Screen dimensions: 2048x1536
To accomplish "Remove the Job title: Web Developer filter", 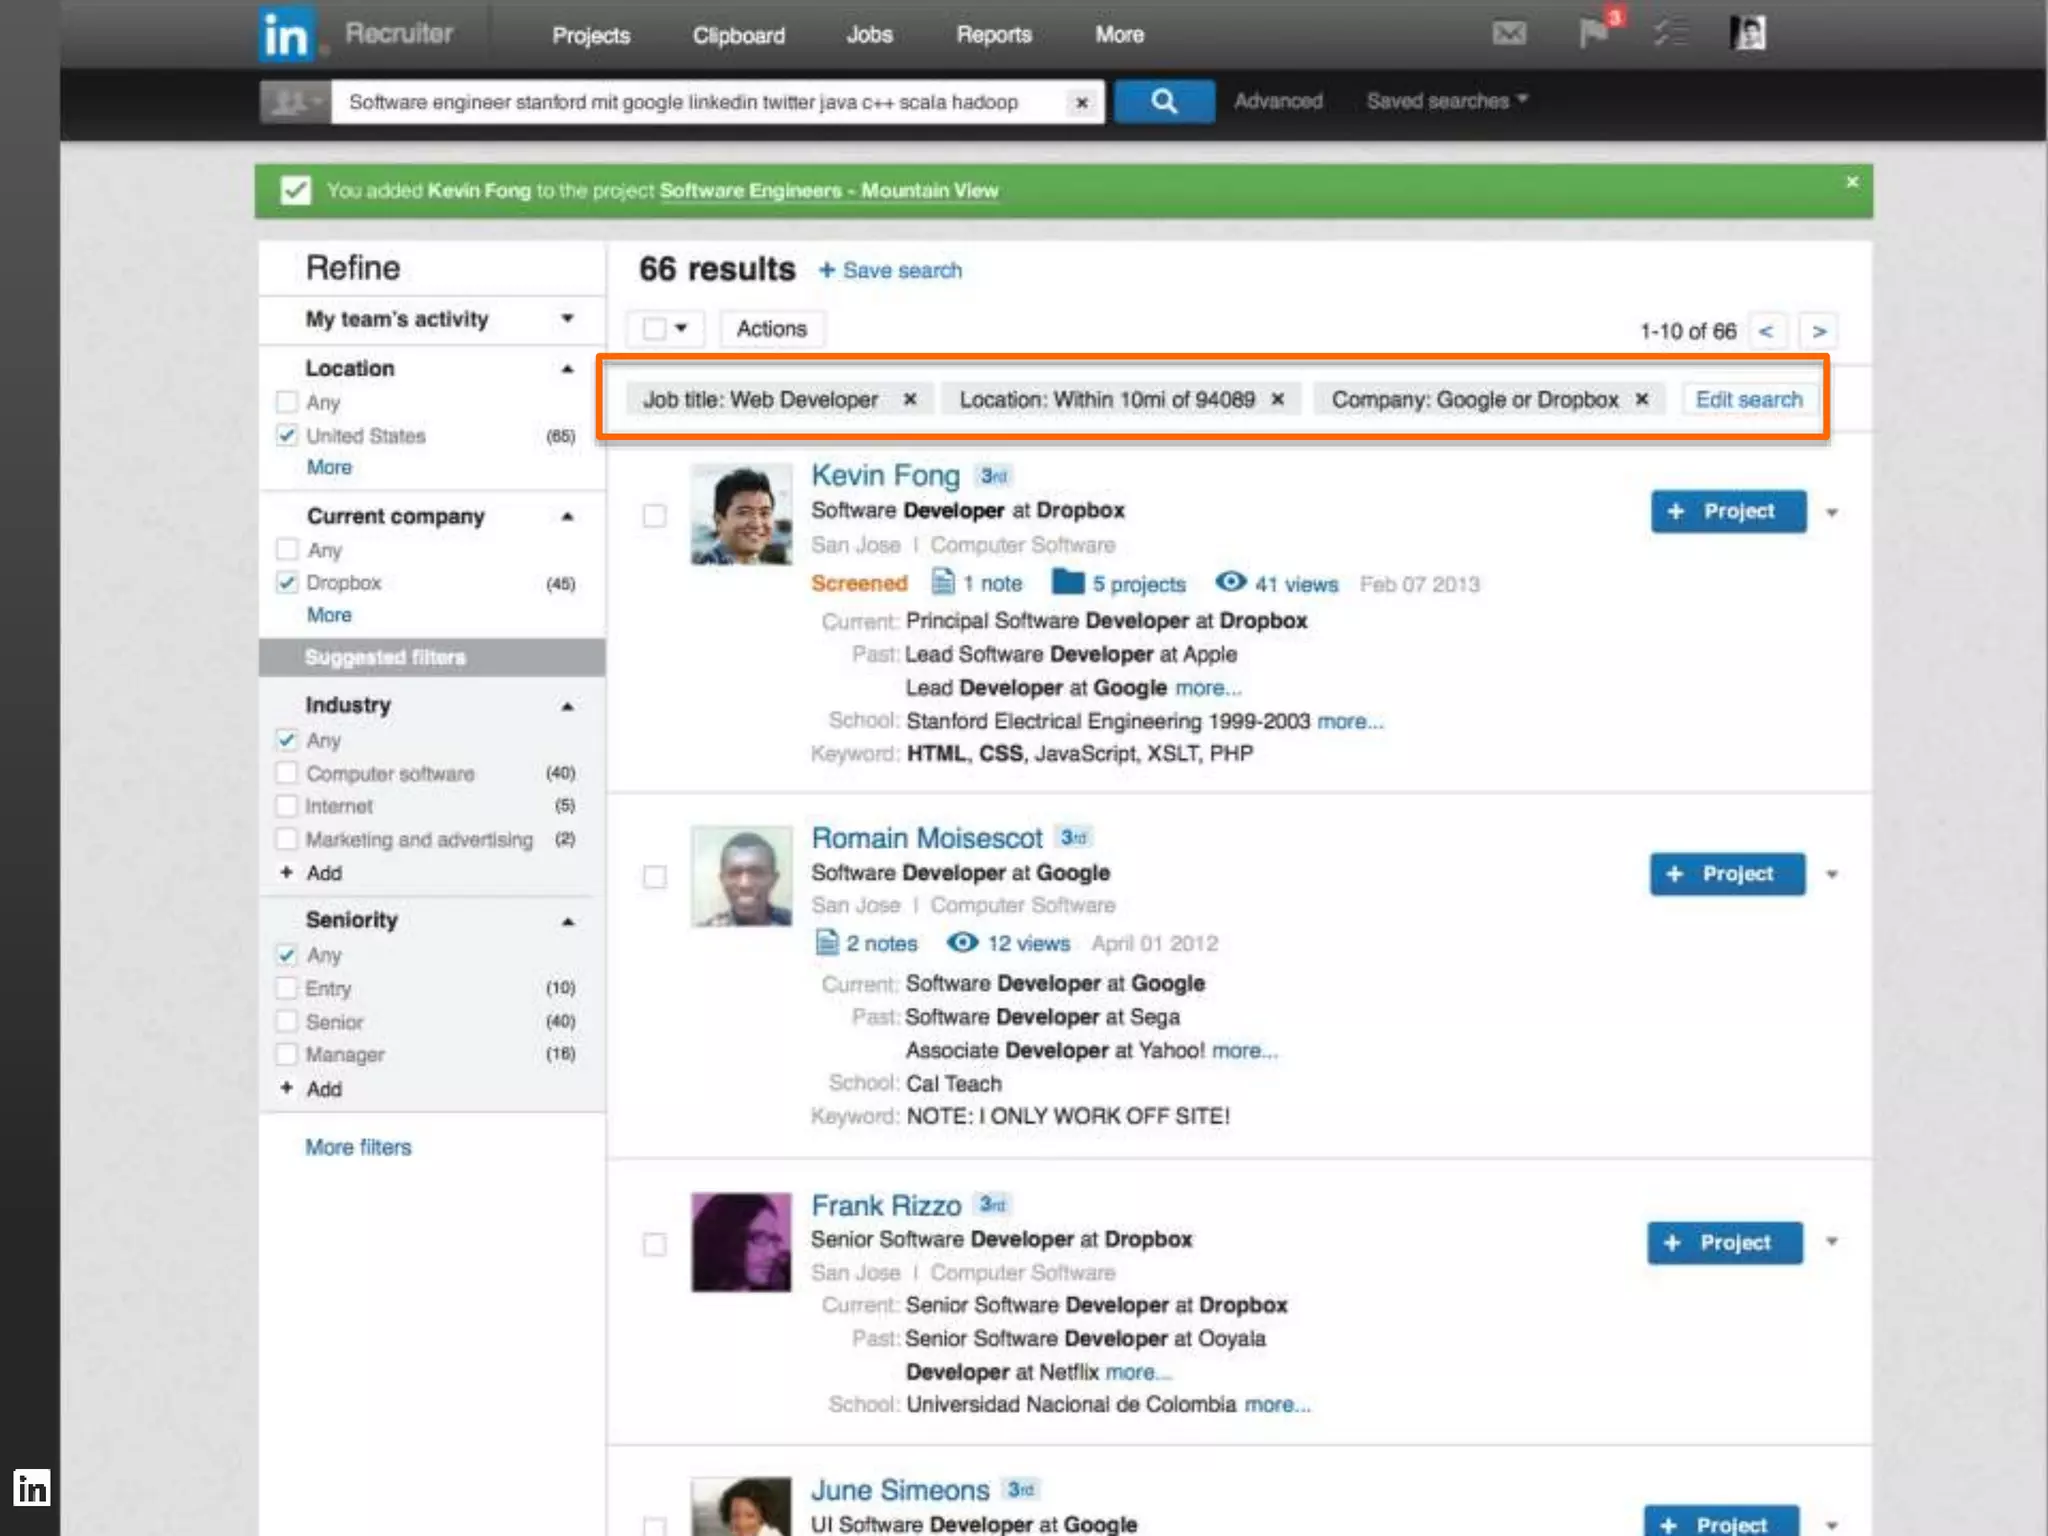I will [x=909, y=399].
